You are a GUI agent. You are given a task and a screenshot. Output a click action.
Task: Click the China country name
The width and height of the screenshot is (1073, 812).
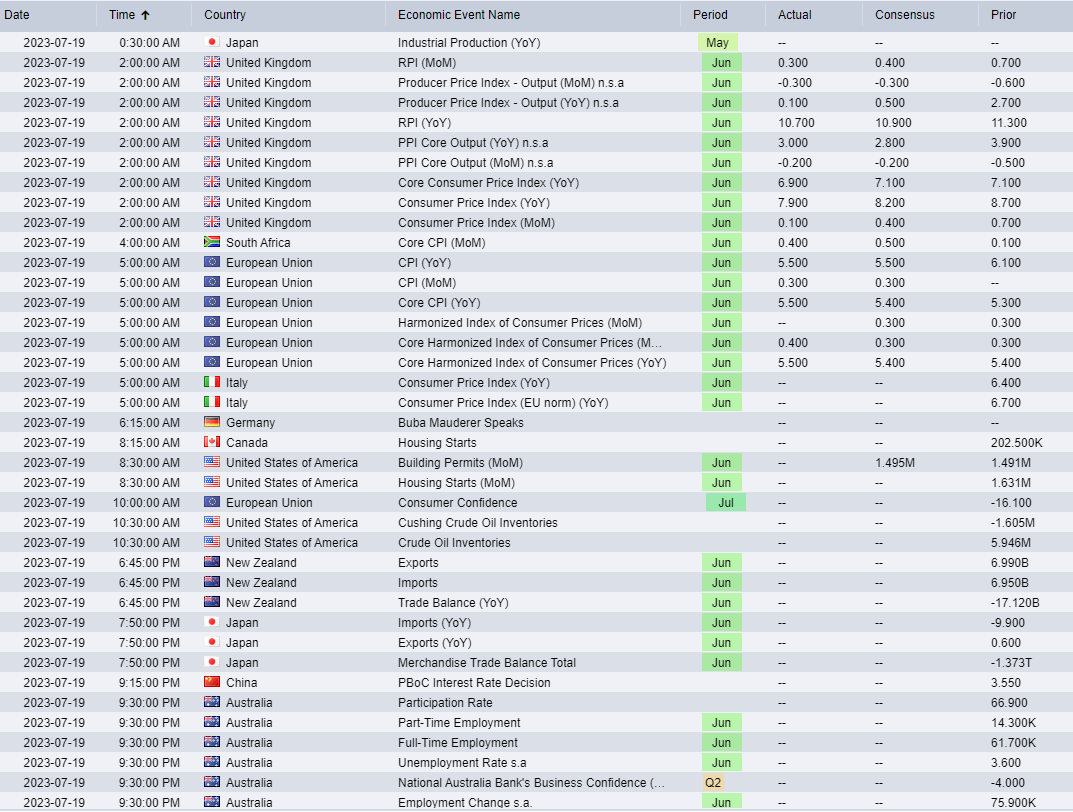[x=242, y=683]
